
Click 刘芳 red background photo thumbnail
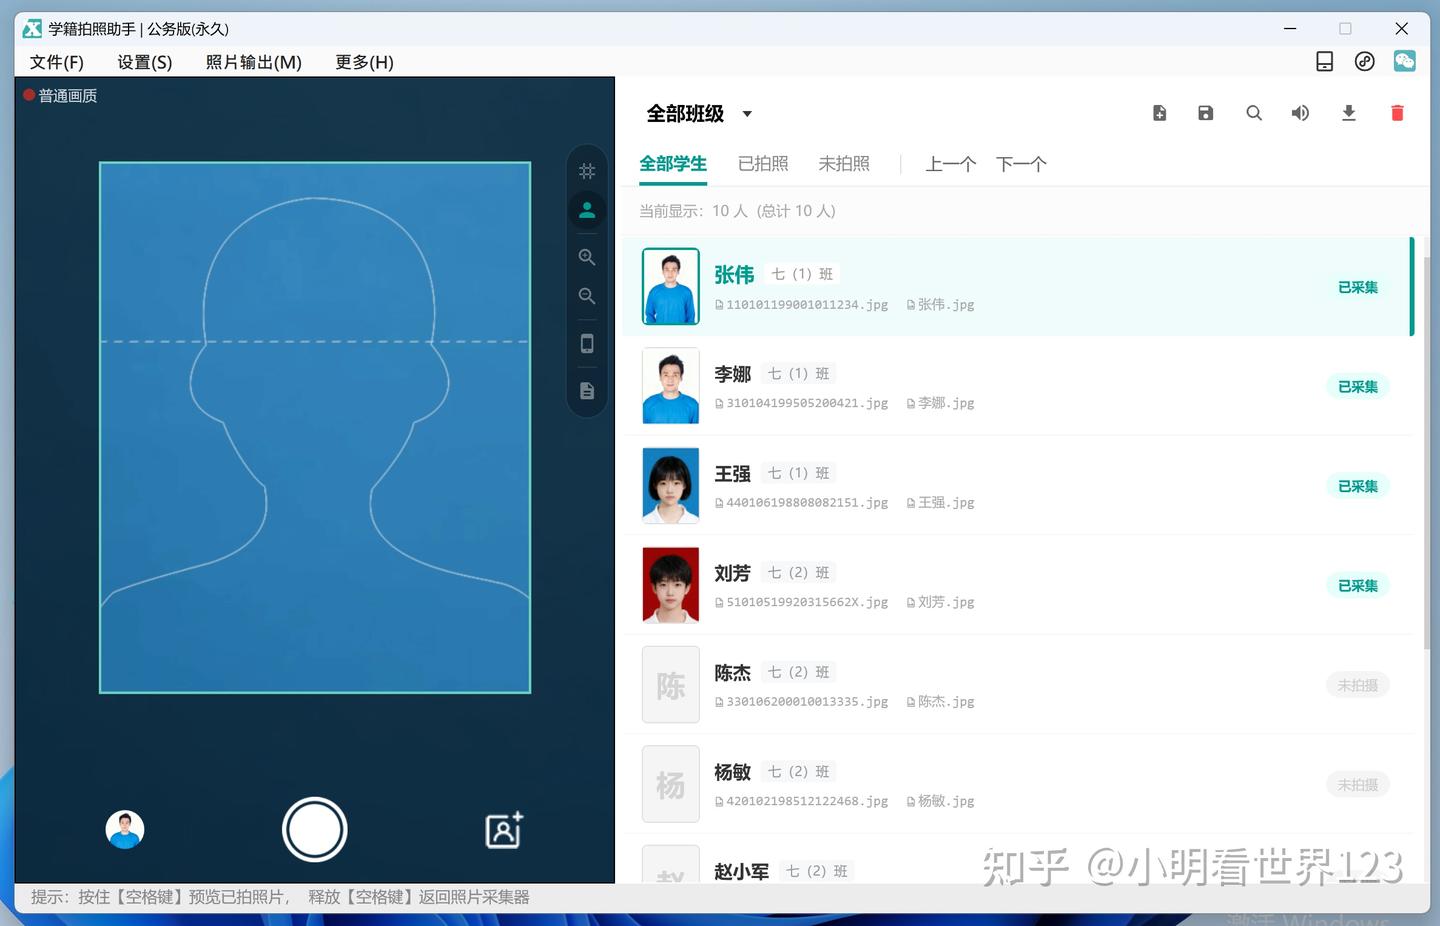pos(671,585)
